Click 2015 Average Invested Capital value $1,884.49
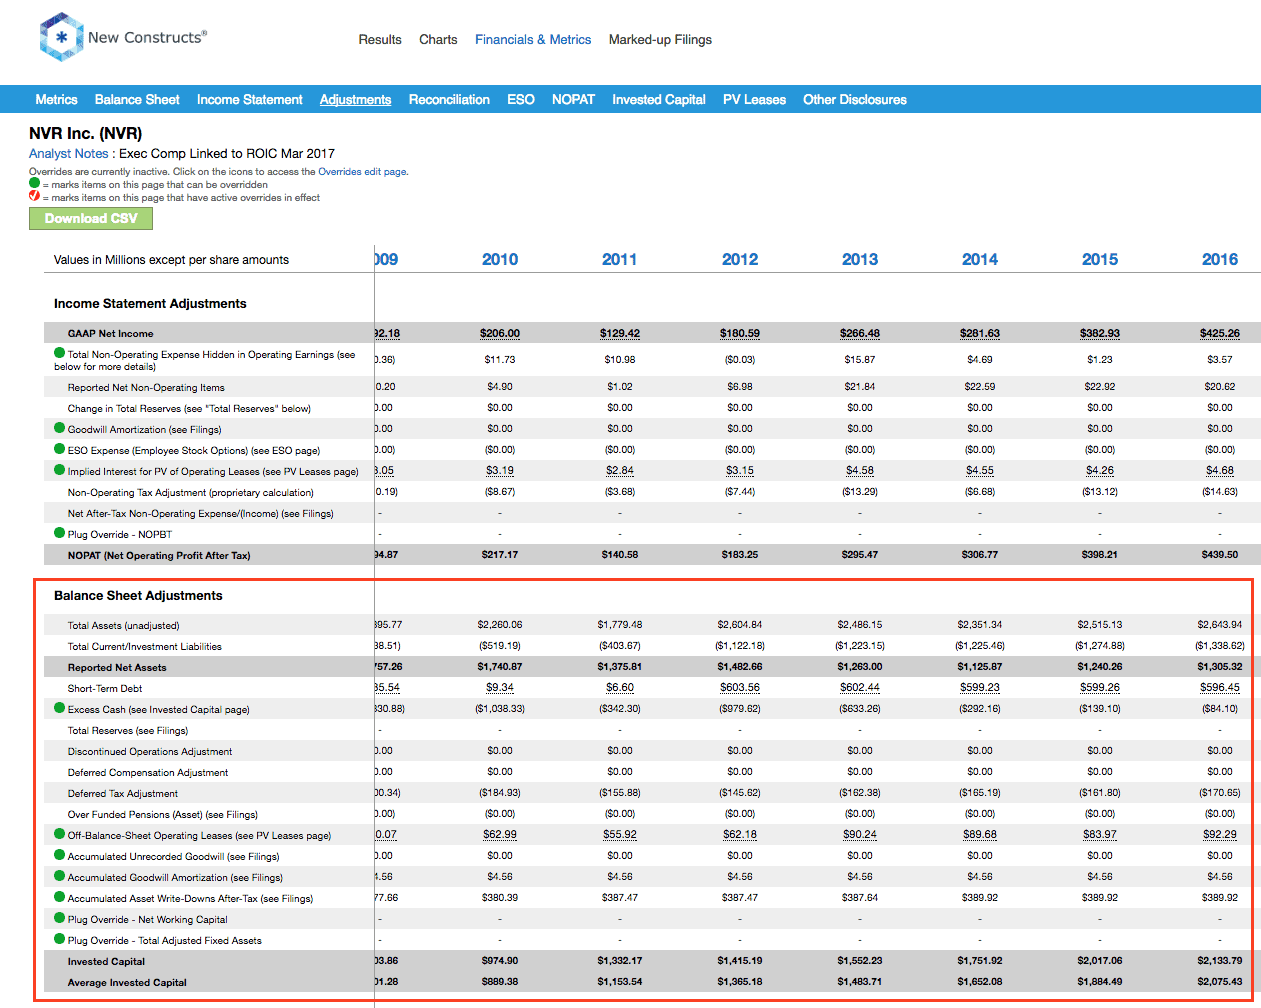Image resolution: width=1261 pixels, height=1008 pixels. tap(1100, 982)
